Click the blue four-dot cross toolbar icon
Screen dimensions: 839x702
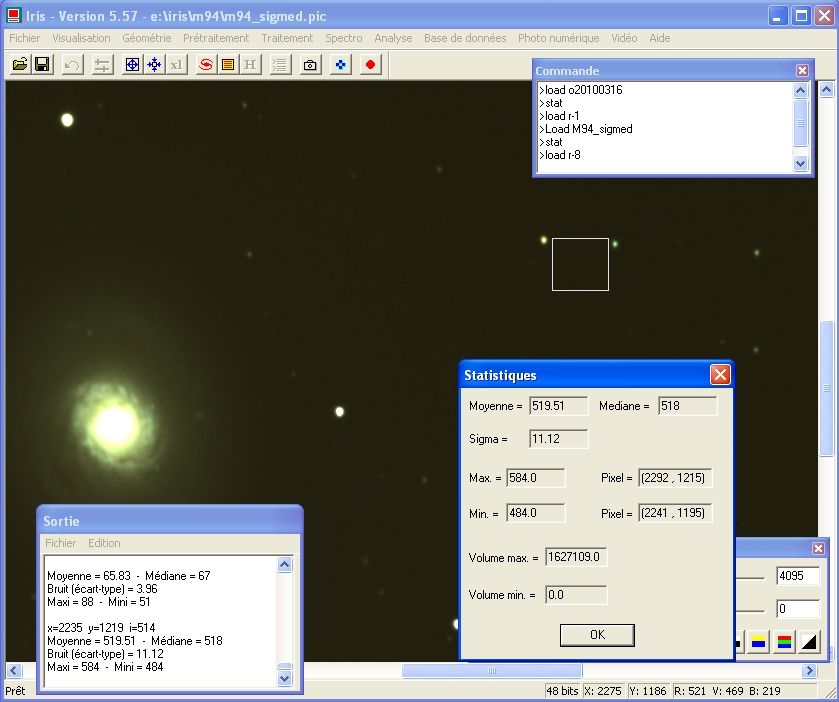(x=340, y=65)
